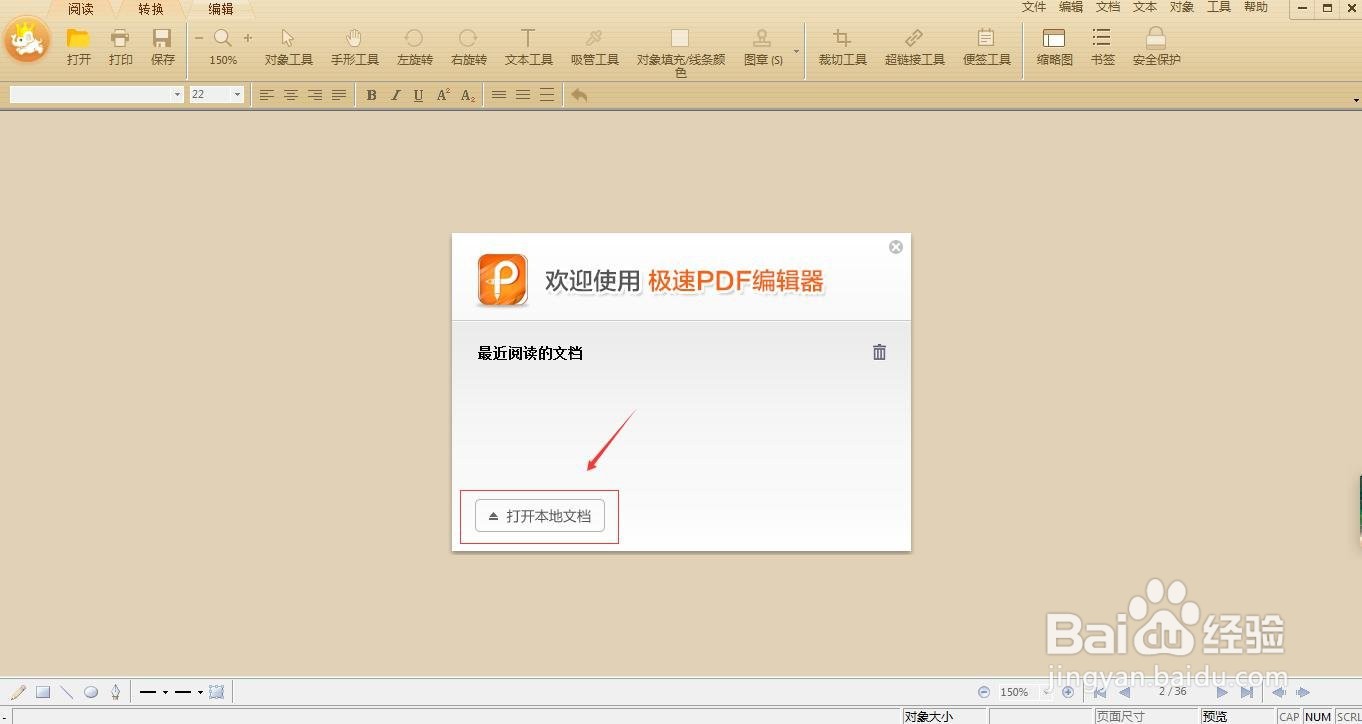Click the 打开本地文档 button

click(x=540, y=516)
